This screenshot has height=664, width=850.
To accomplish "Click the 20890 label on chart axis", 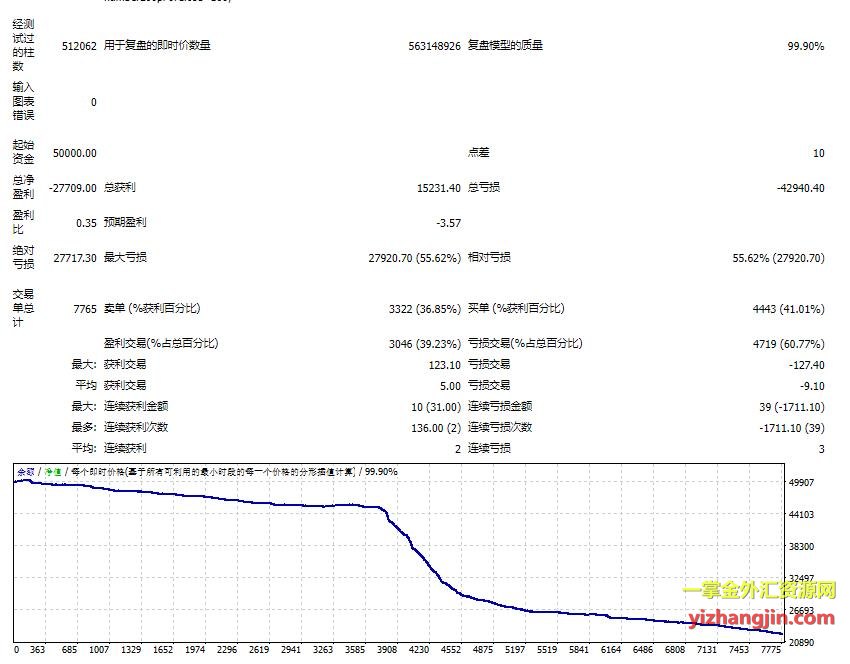I will [x=801, y=642].
